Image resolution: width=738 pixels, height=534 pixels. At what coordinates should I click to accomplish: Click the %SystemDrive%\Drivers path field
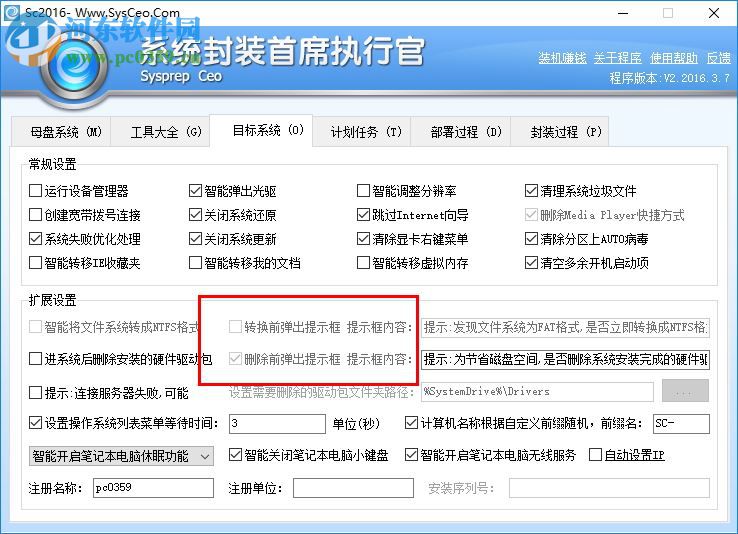coord(537,391)
